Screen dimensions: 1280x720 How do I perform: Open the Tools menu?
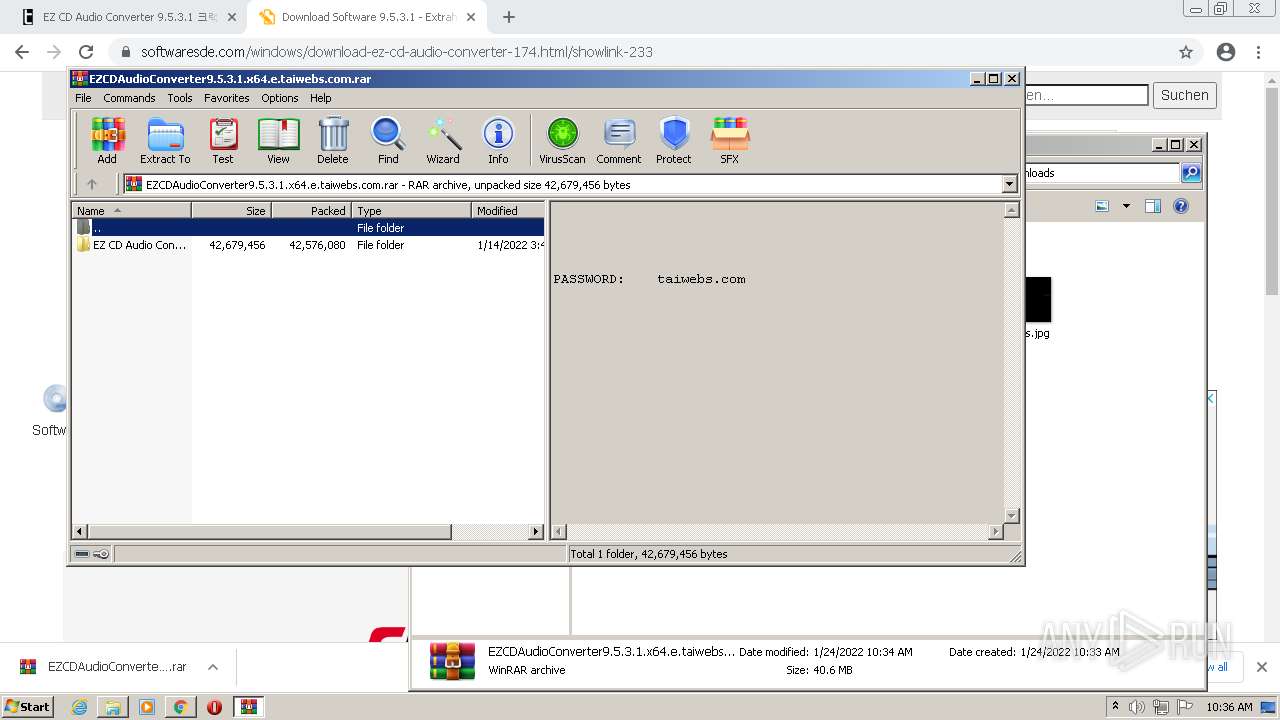[180, 98]
